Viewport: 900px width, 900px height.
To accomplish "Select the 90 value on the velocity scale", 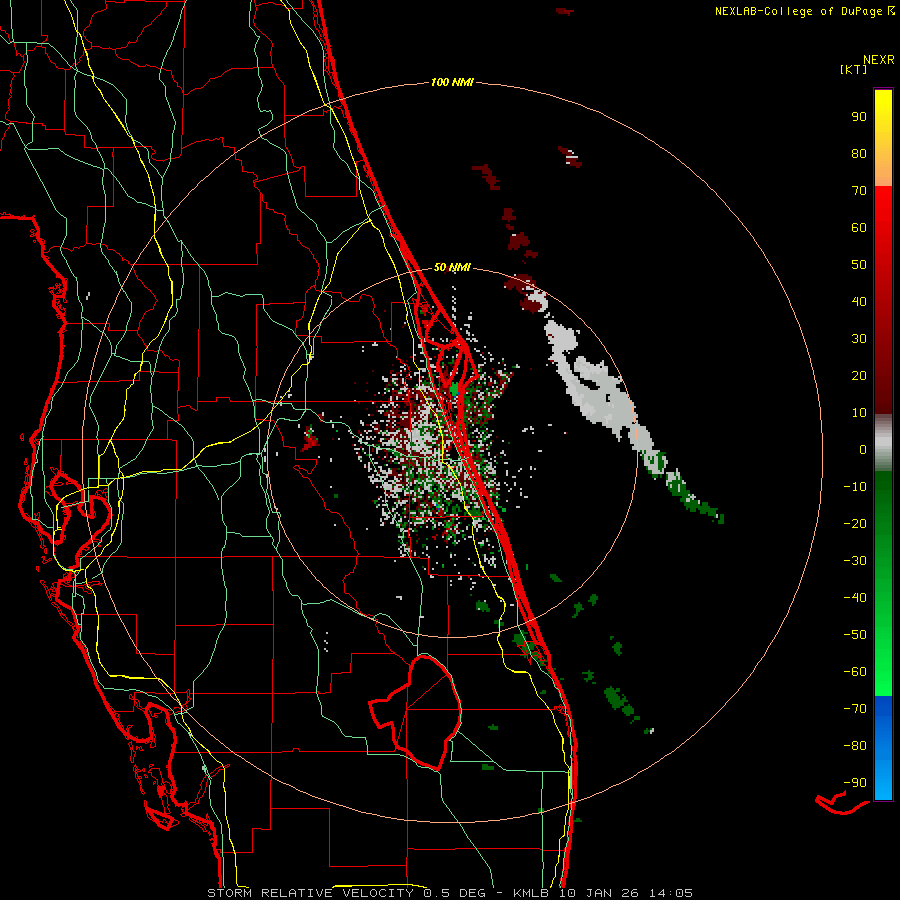I will 859,117.
